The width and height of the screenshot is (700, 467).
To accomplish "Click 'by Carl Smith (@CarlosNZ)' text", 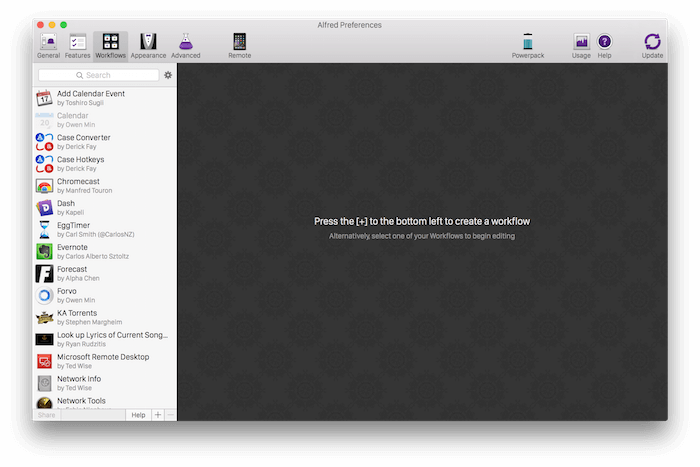I will click(x=96, y=234).
